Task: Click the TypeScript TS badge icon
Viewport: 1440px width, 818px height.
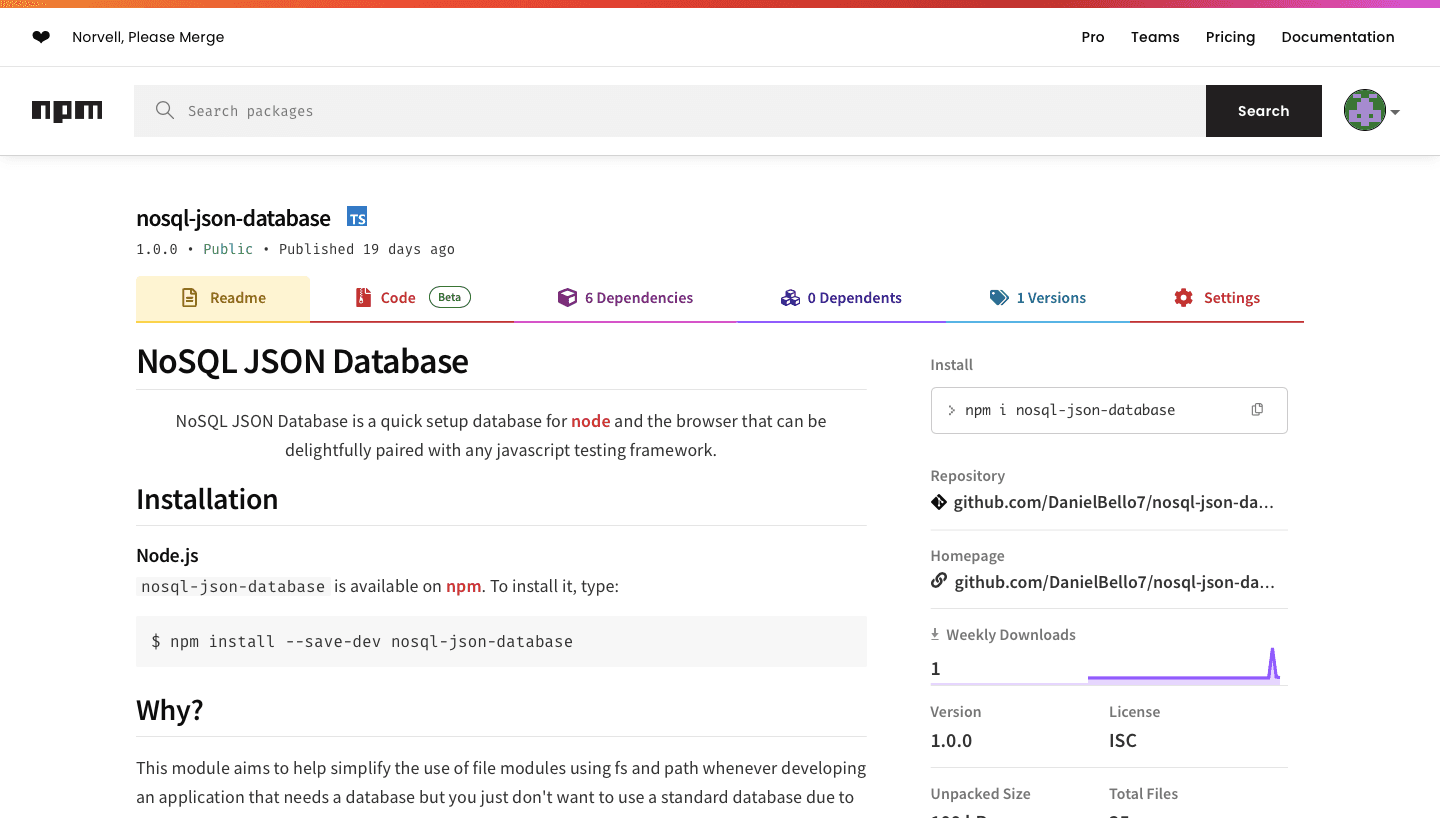Action: [x=357, y=217]
